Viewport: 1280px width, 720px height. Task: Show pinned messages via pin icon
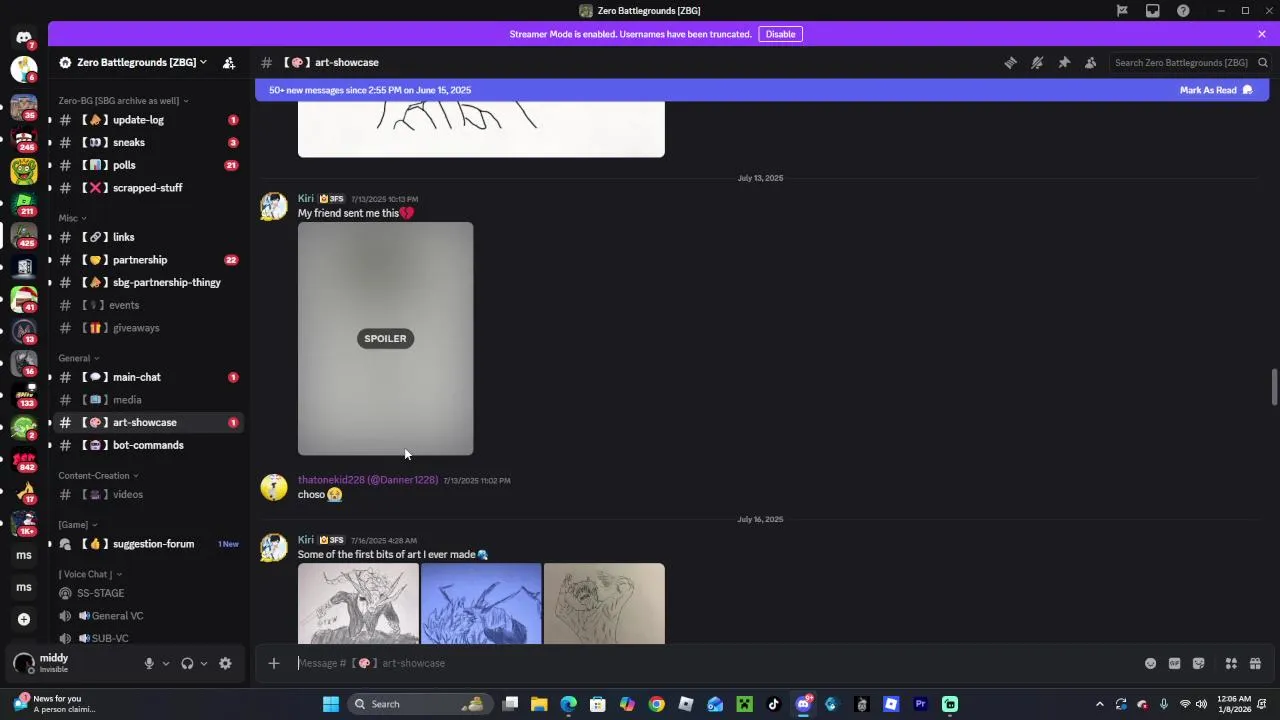tap(1064, 62)
